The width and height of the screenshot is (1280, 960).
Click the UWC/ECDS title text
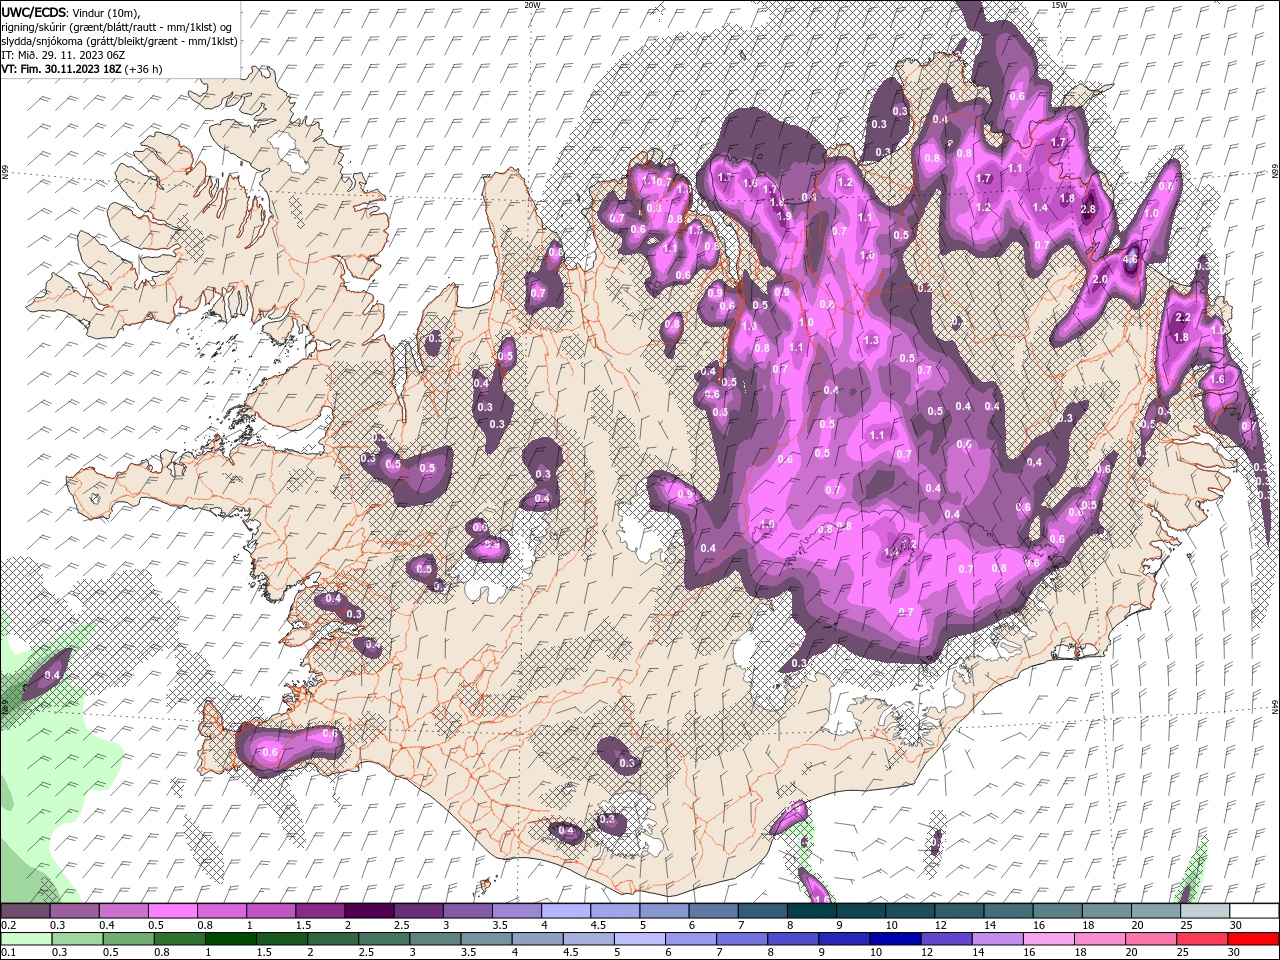click(33, 12)
